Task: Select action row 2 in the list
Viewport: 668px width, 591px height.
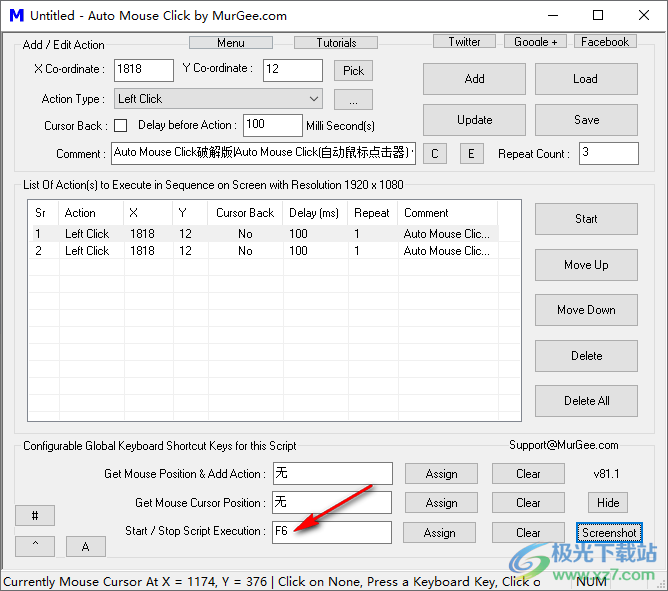Action: 263,251
